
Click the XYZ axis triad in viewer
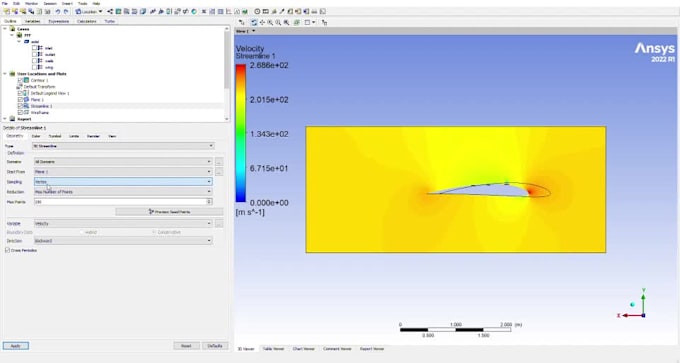[633, 304]
